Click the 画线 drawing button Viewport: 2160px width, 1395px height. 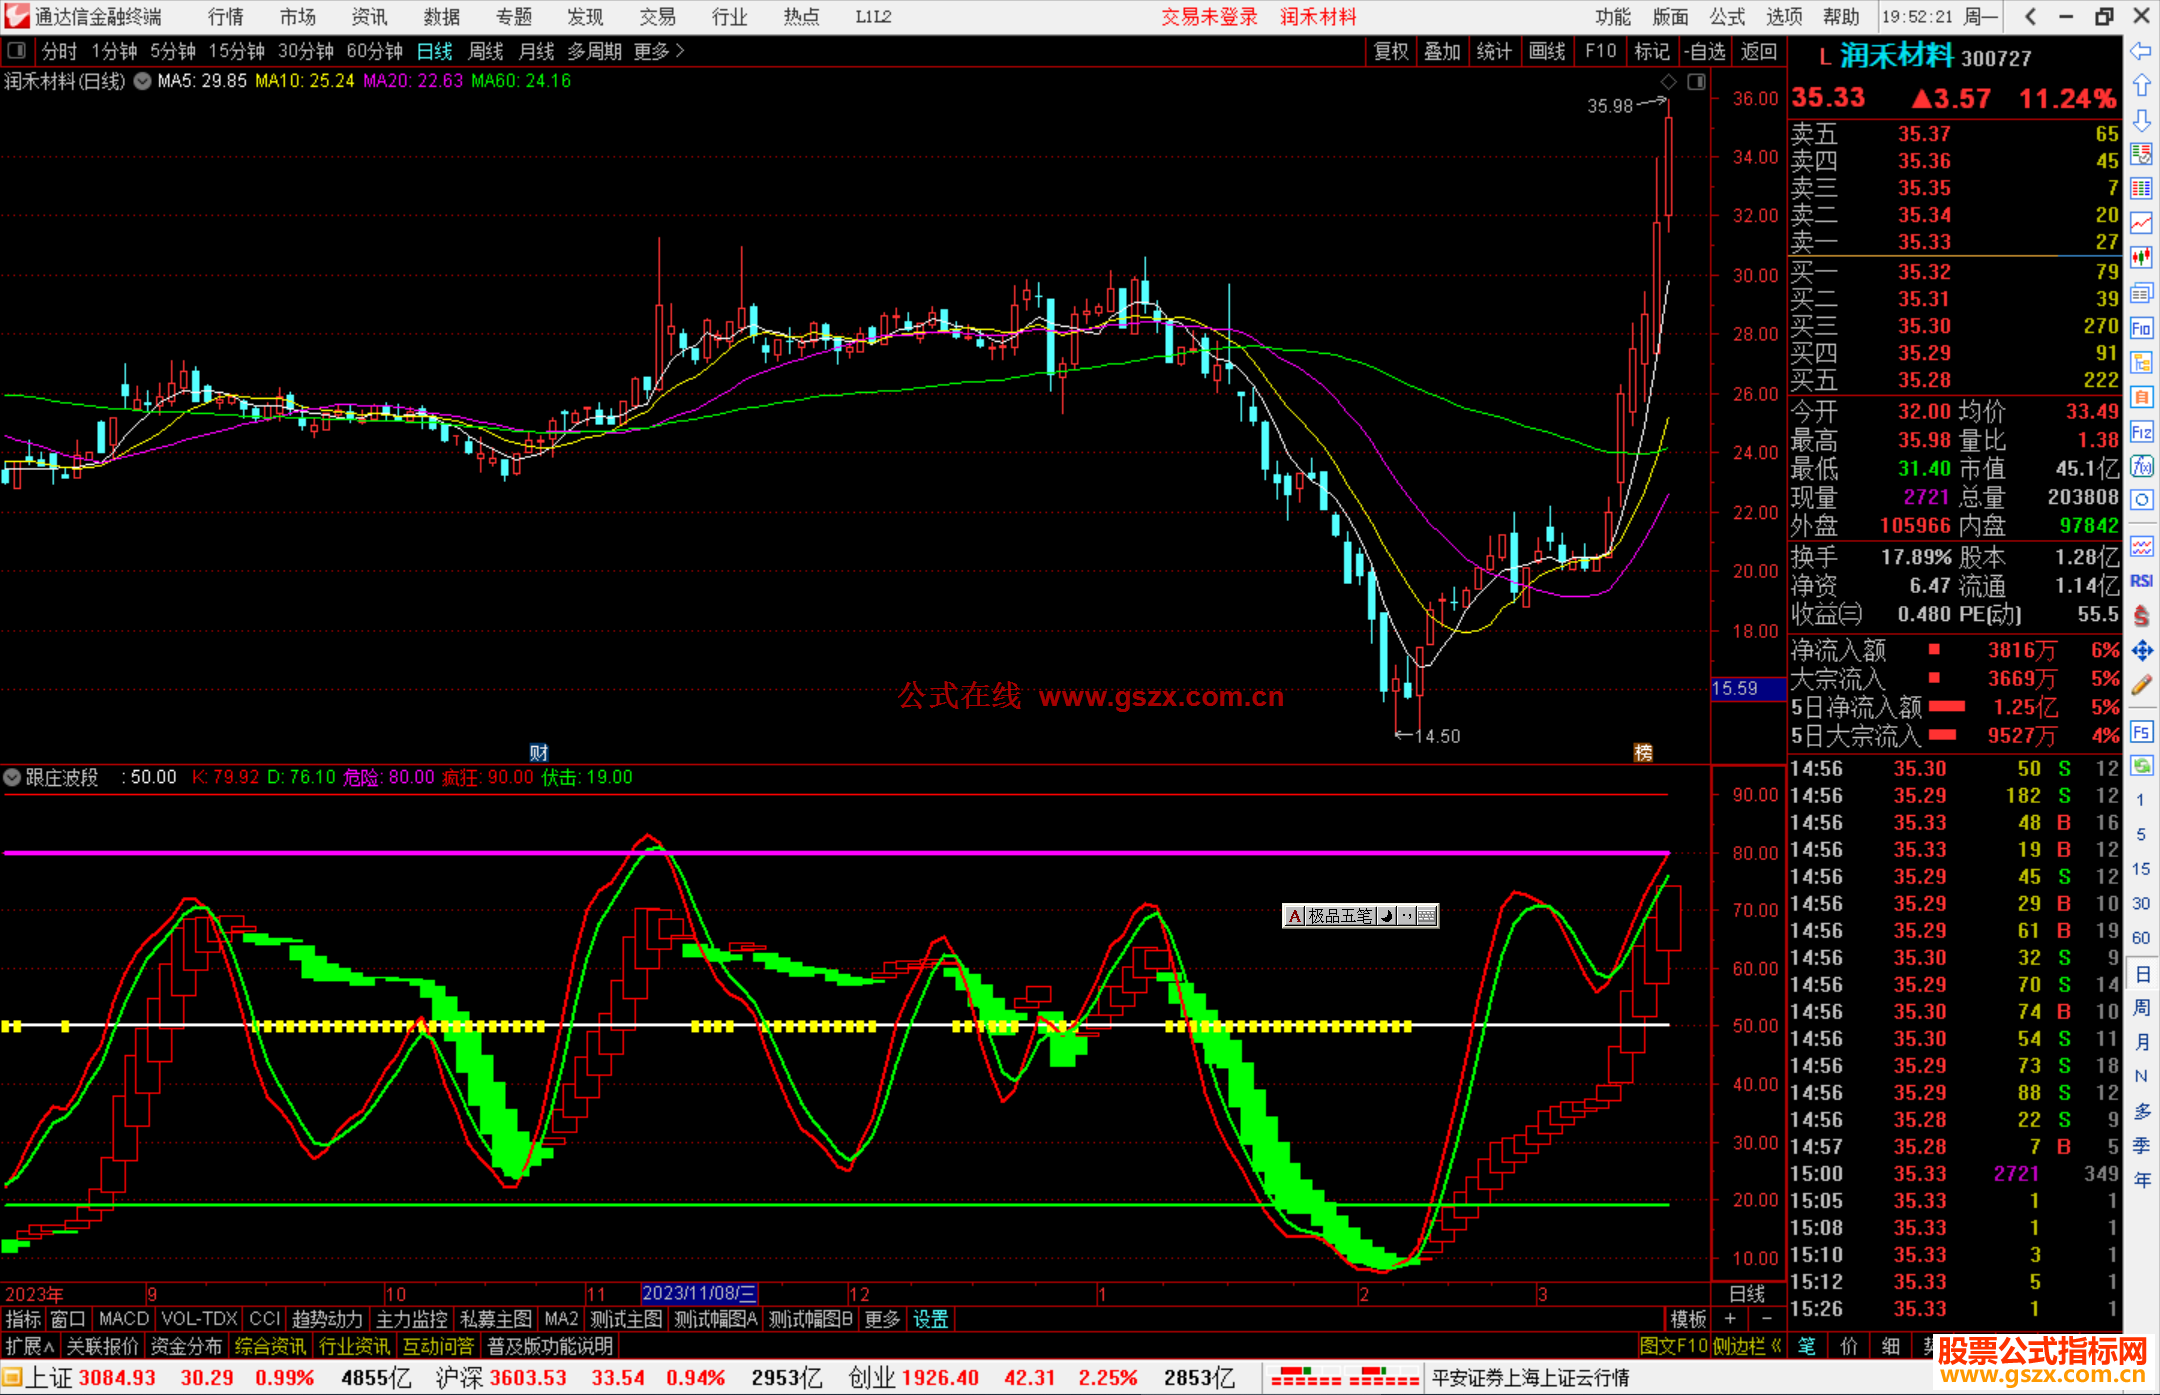1546,51
